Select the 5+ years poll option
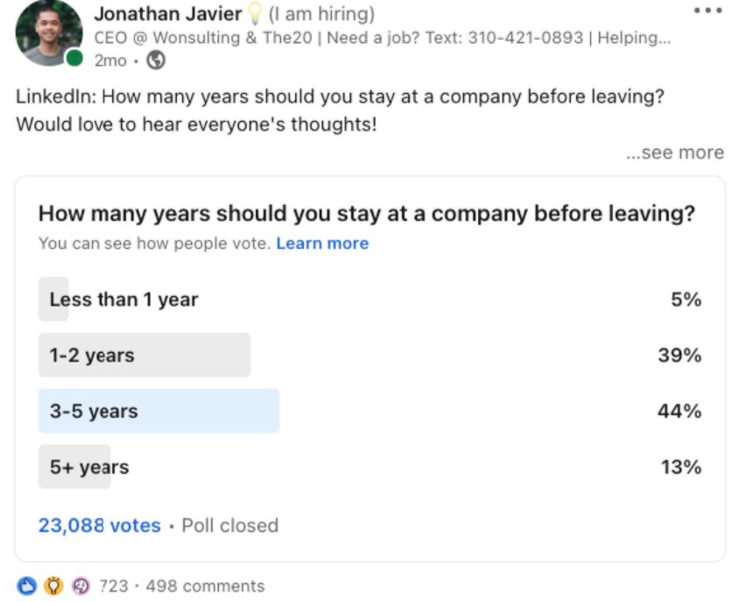 (x=370, y=467)
